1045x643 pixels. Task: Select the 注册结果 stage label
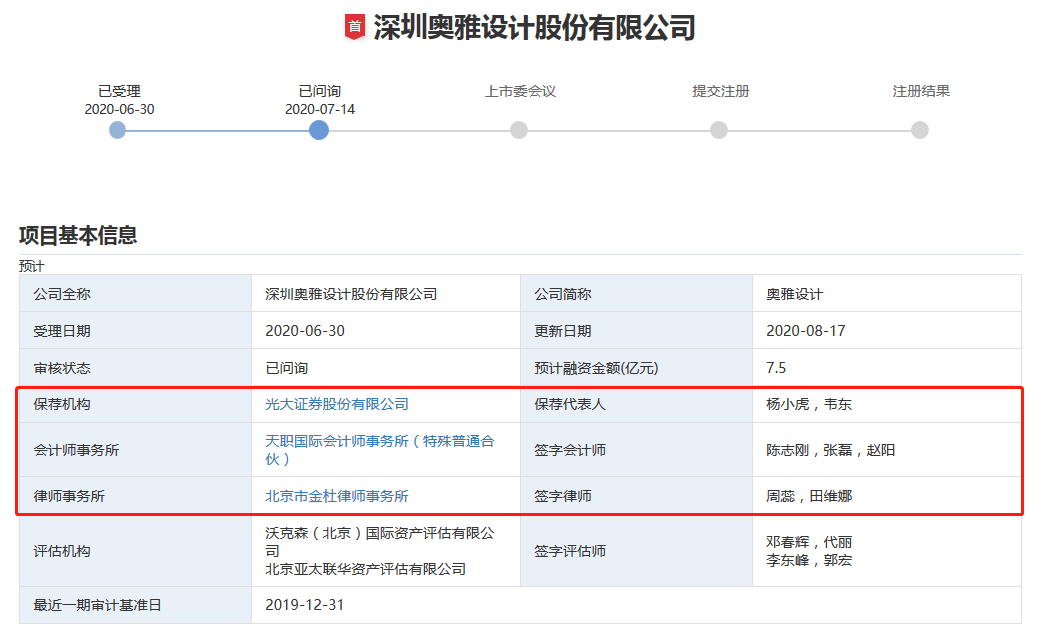tap(921, 91)
